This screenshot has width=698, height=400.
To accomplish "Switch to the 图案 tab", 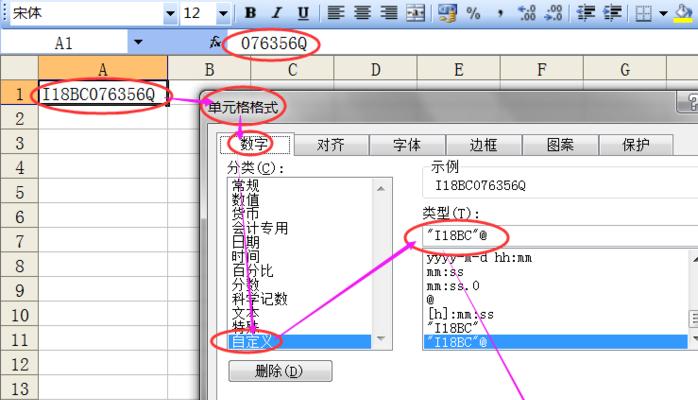I will [560, 145].
